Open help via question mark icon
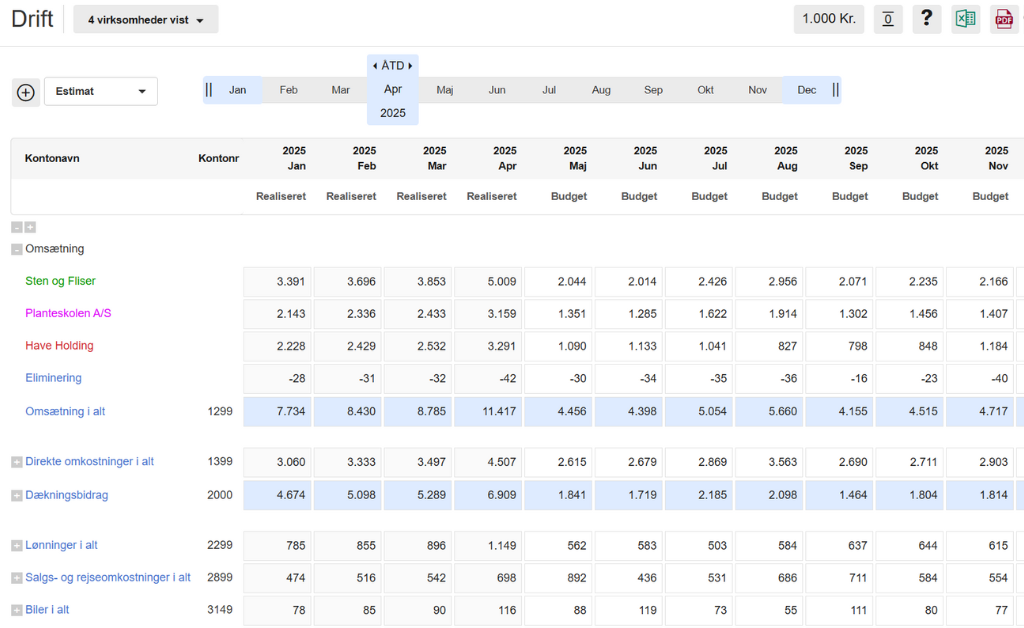Viewport: 1024px width, 628px height. (x=926, y=19)
